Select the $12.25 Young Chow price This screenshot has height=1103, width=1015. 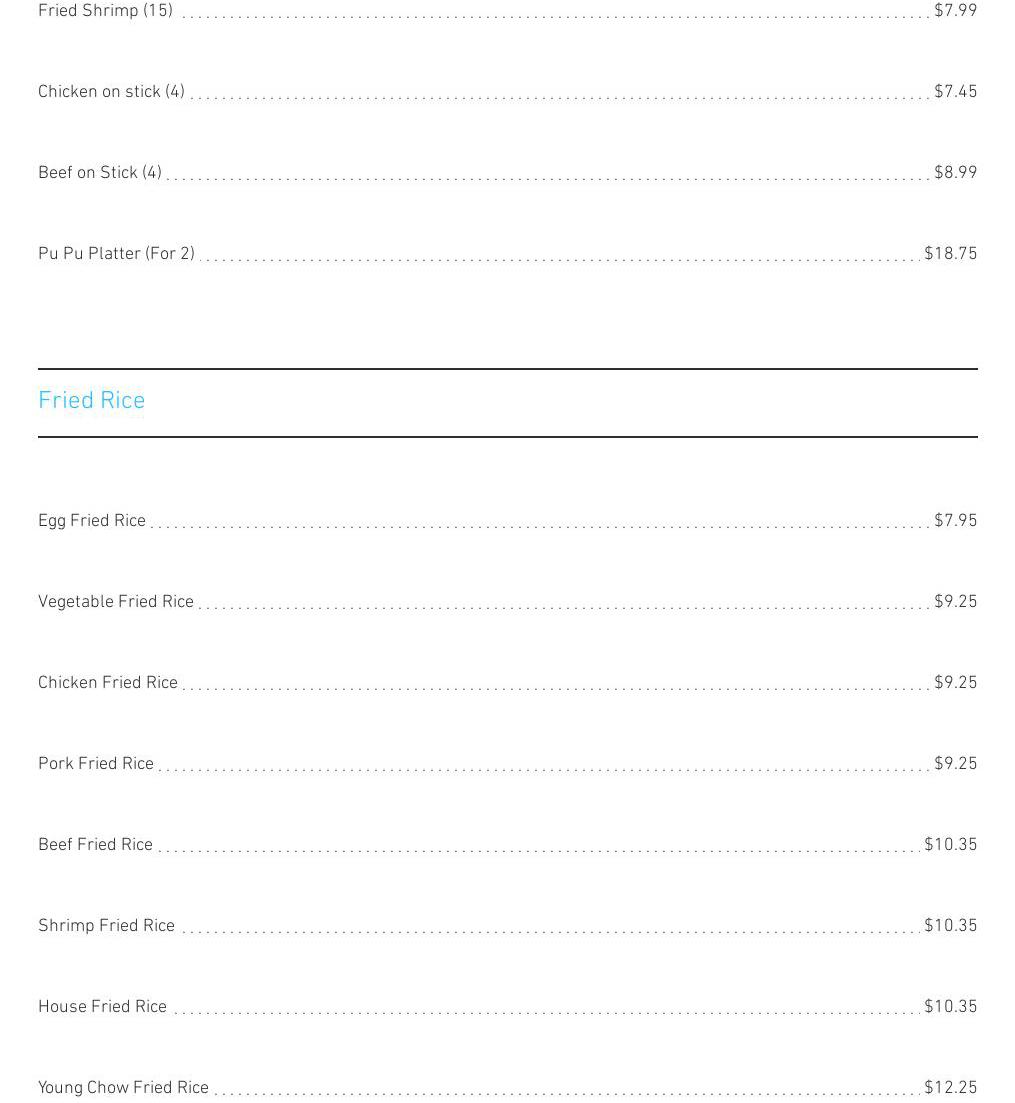click(950, 1088)
